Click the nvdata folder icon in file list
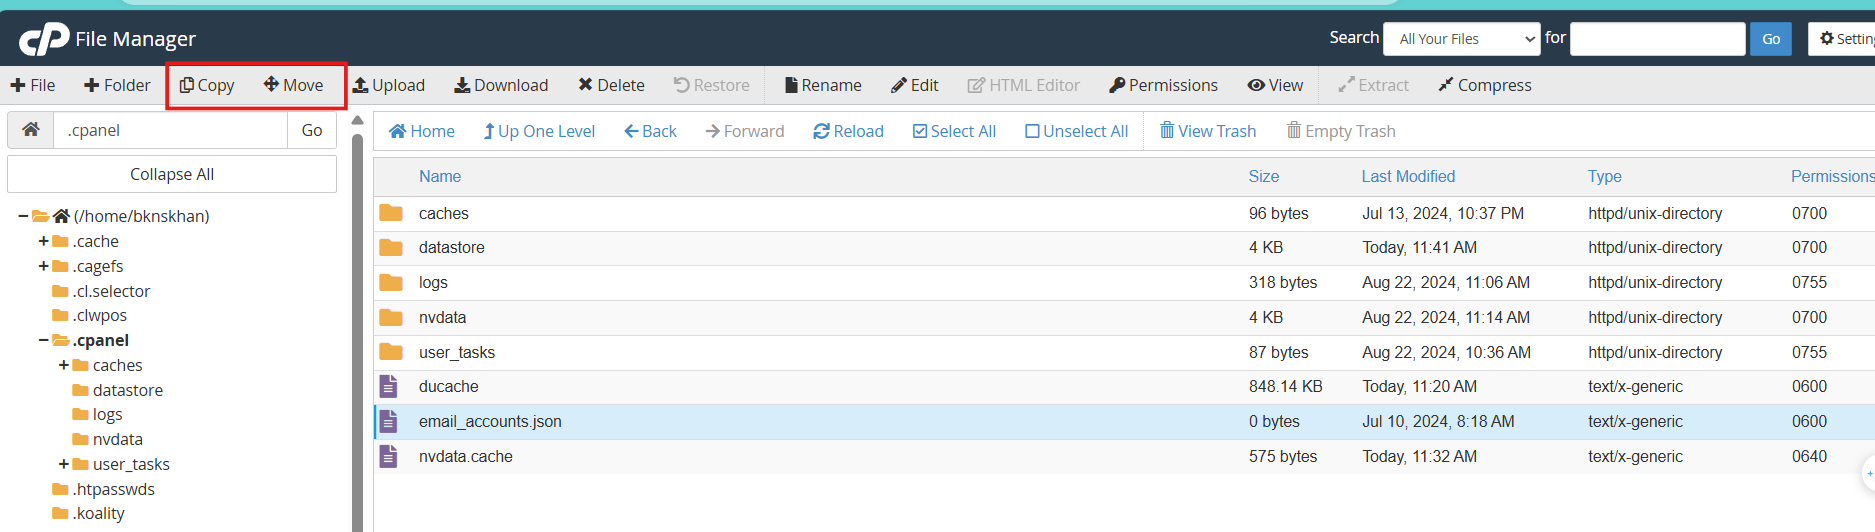 pyautogui.click(x=391, y=317)
